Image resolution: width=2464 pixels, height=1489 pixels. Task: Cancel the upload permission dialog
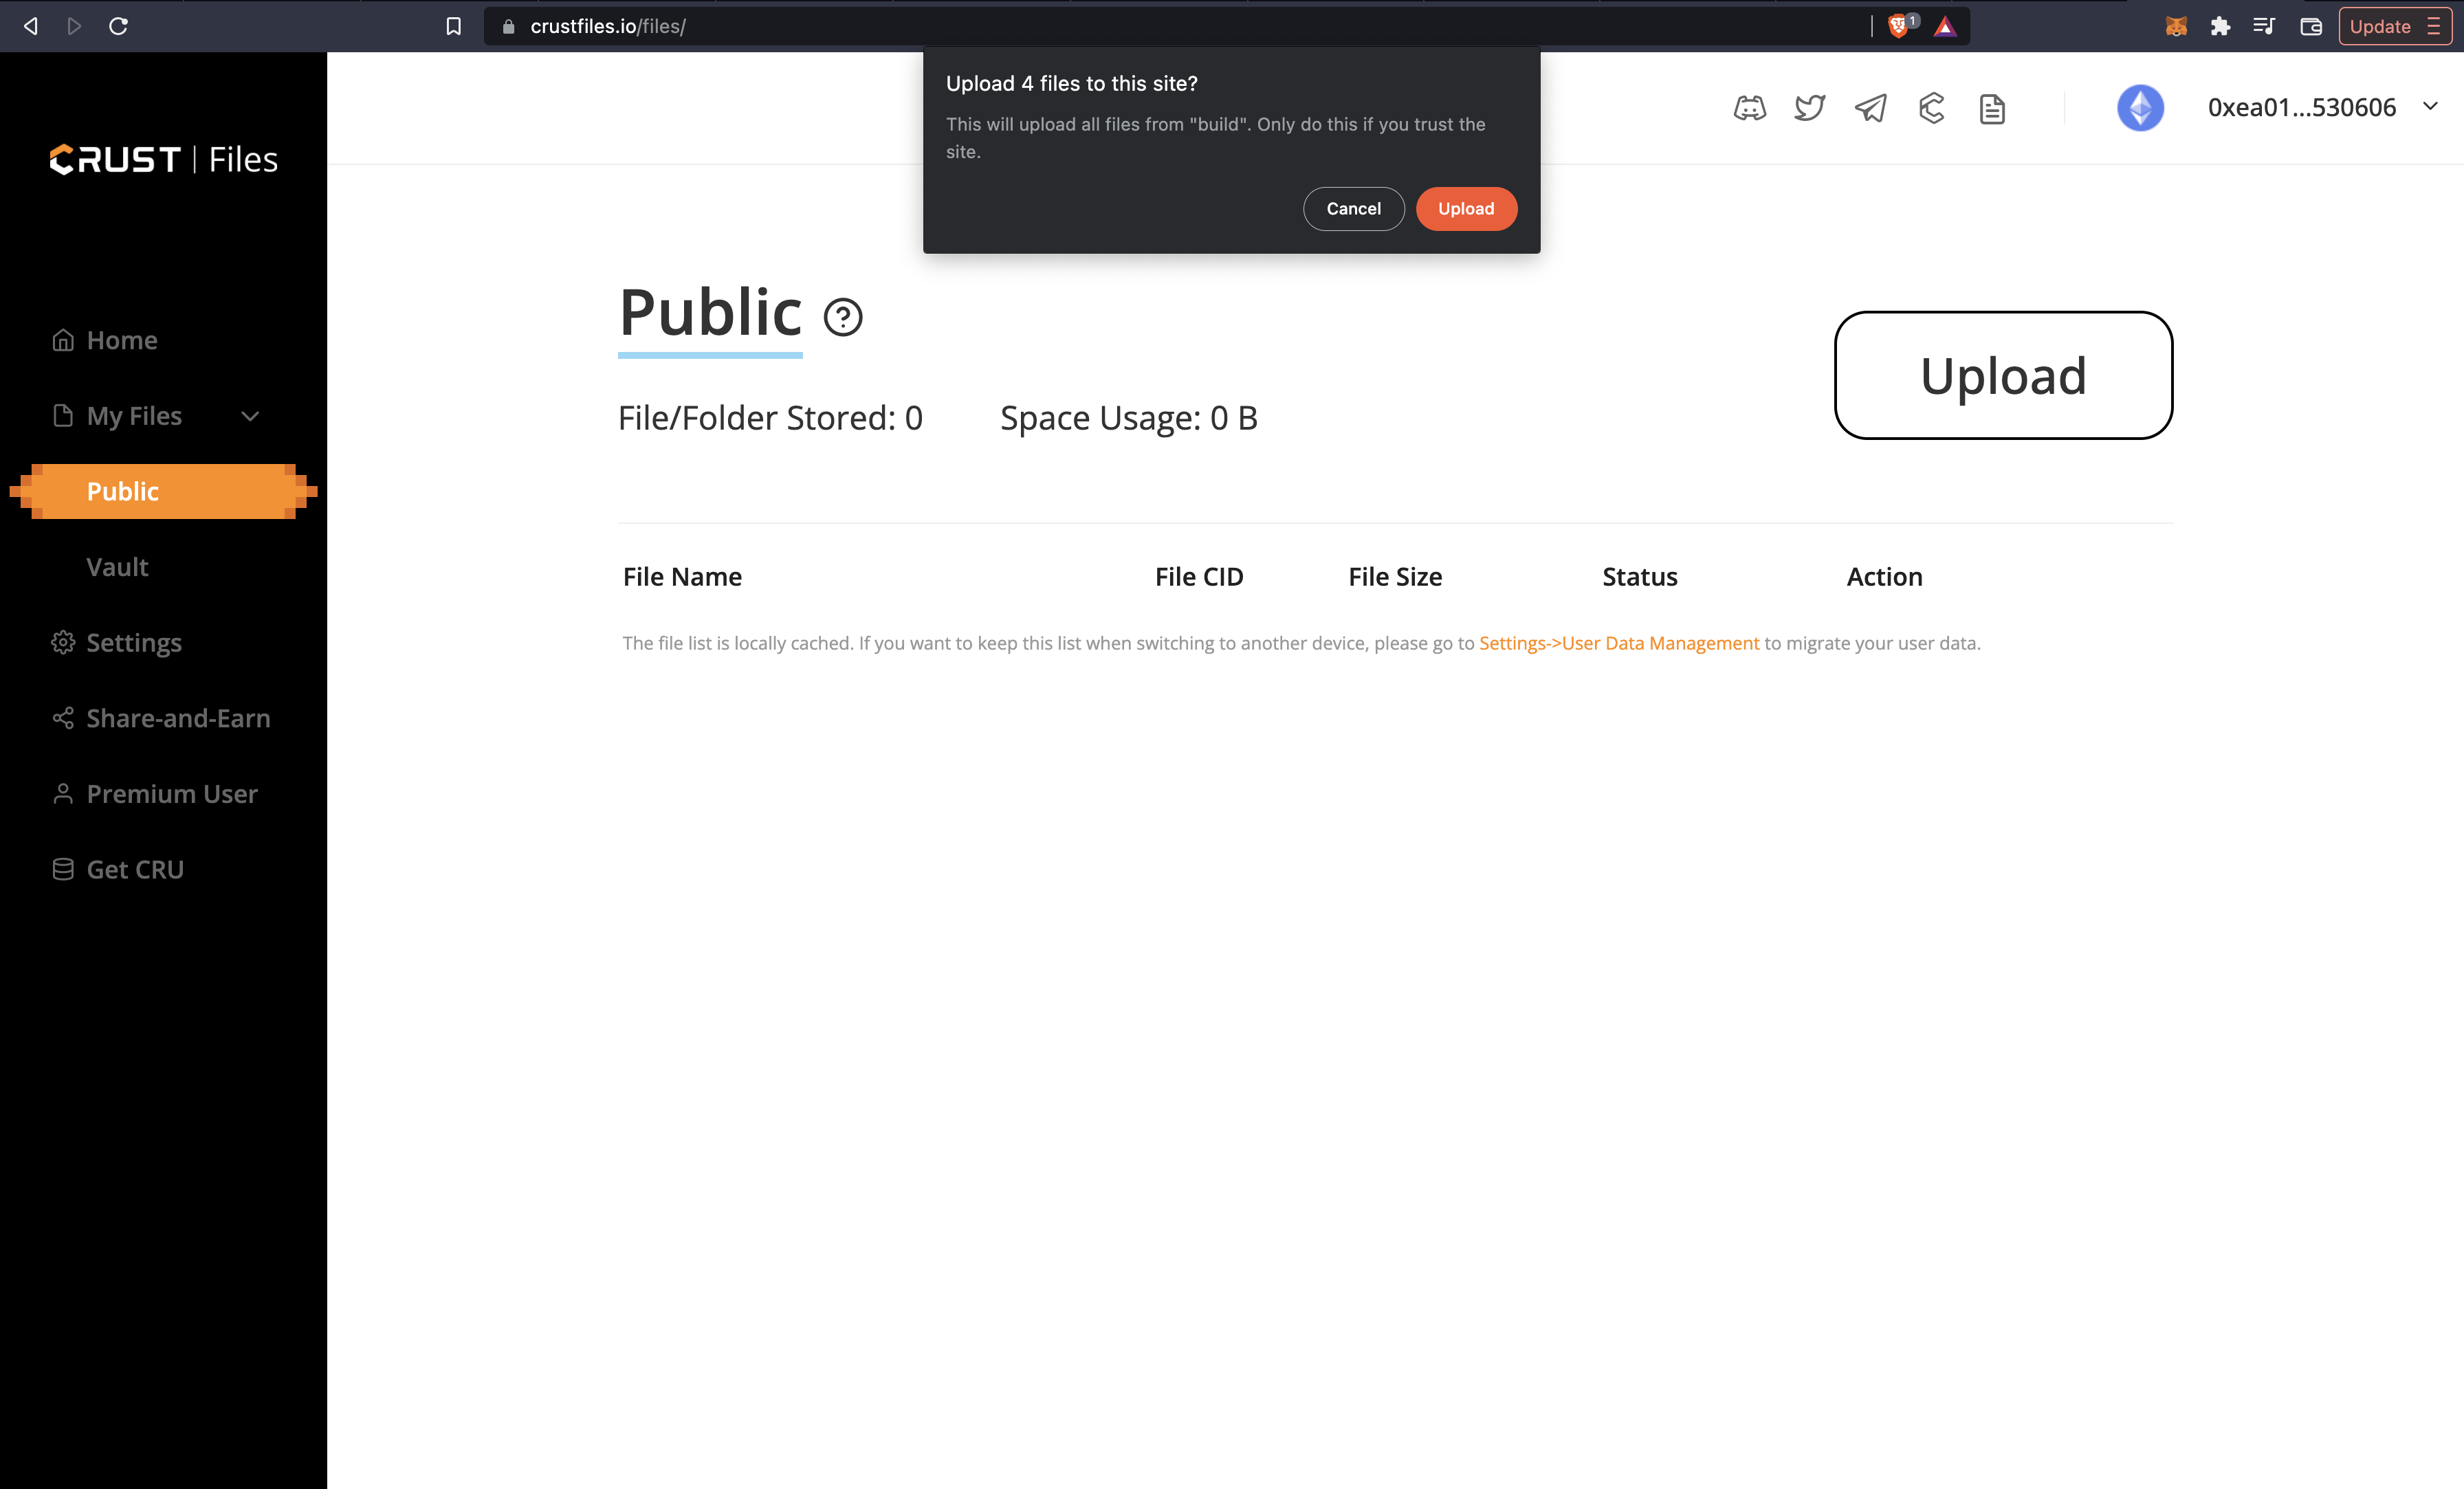coord(1353,209)
